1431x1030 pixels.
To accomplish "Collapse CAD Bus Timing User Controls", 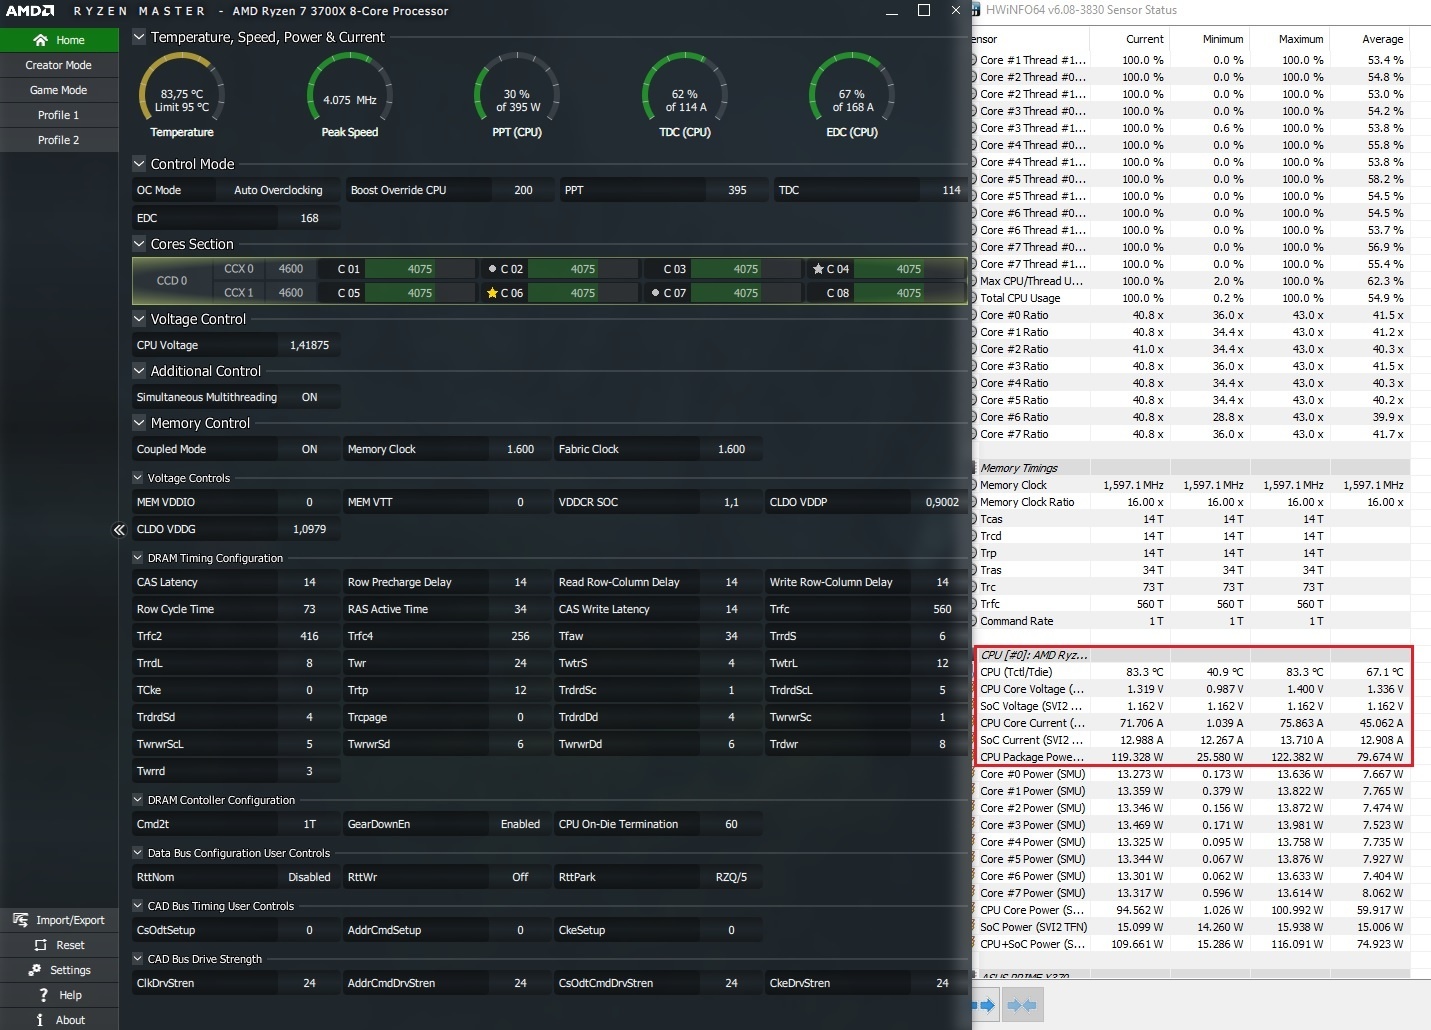I will (138, 906).
